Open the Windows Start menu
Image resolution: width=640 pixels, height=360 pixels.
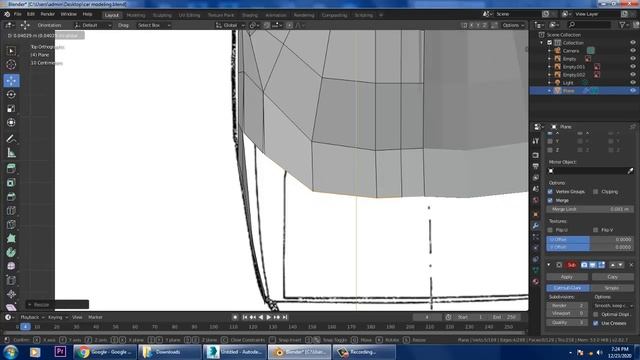11,352
